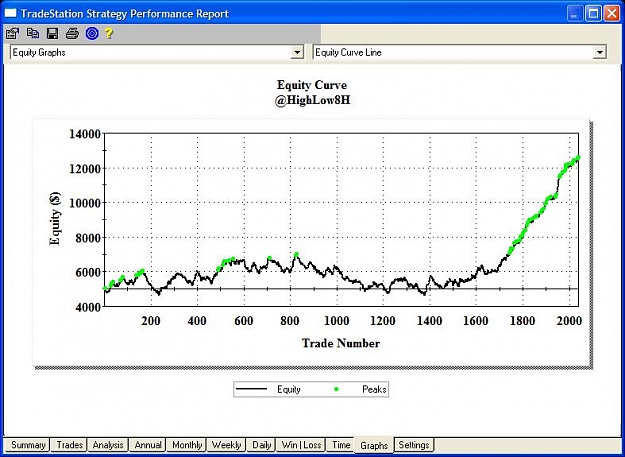
Task: Go to the Analysis tab
Action: pyautogui.click(x=108, y=445)
